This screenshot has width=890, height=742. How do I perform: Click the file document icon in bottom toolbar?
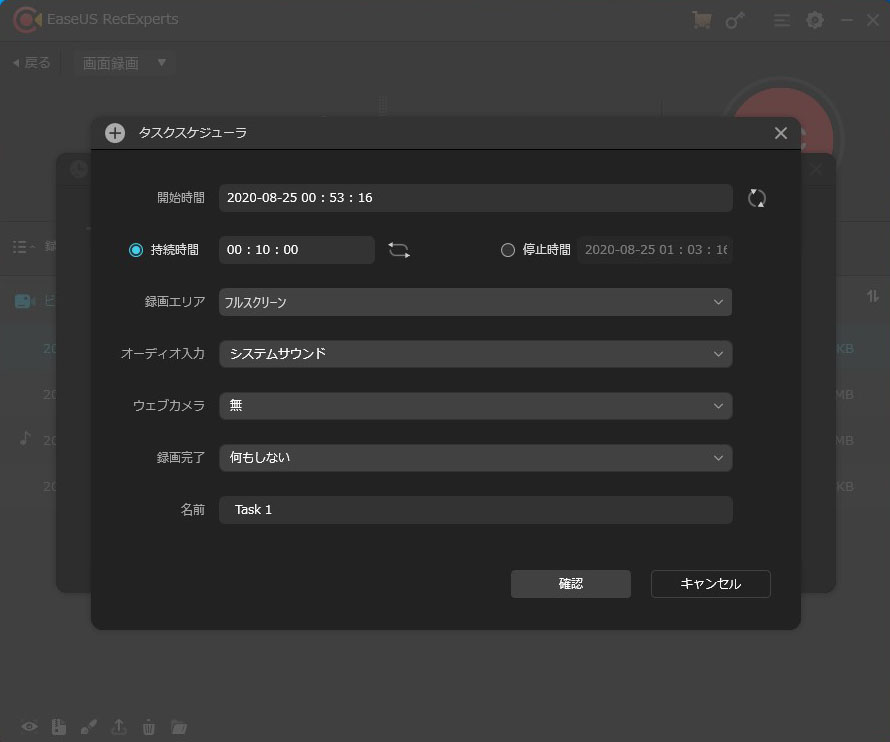pos(59,727)
